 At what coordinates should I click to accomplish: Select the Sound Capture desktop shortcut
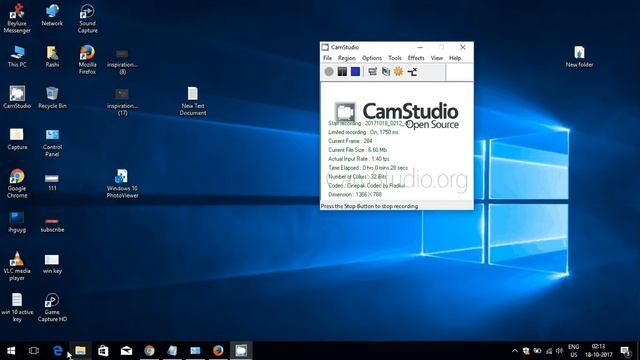(87, 18)
